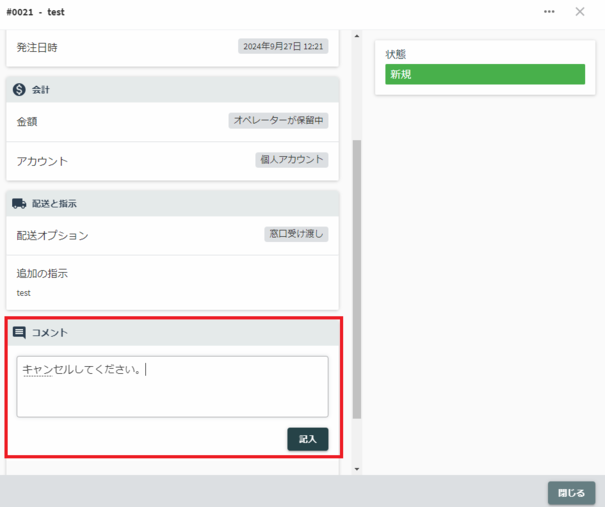Click the 個人アカウント badge
Screen dimensions: 605x507
292,159
